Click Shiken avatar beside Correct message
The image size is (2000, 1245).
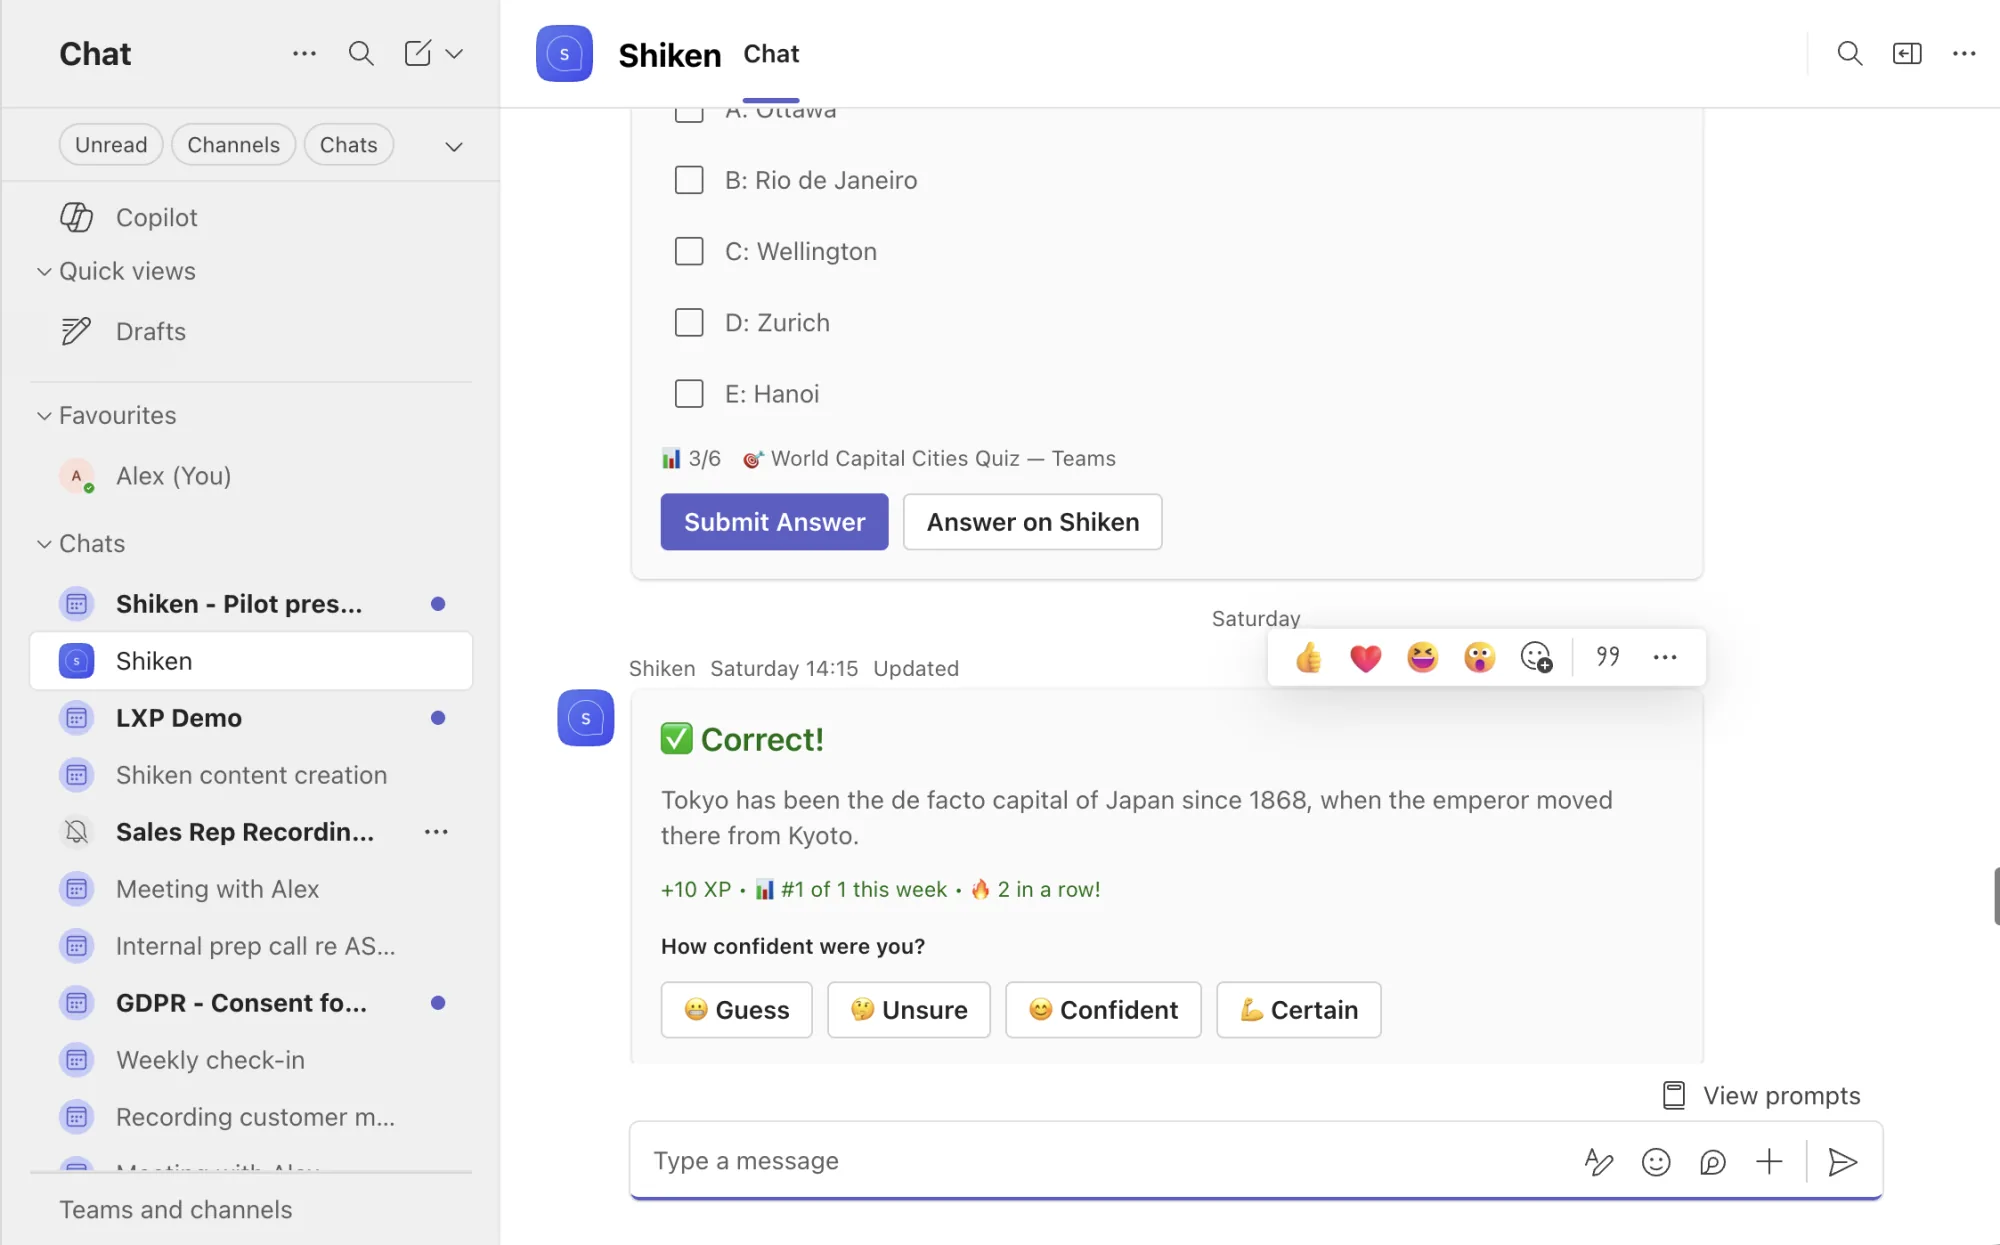click(x=586, y=718)
